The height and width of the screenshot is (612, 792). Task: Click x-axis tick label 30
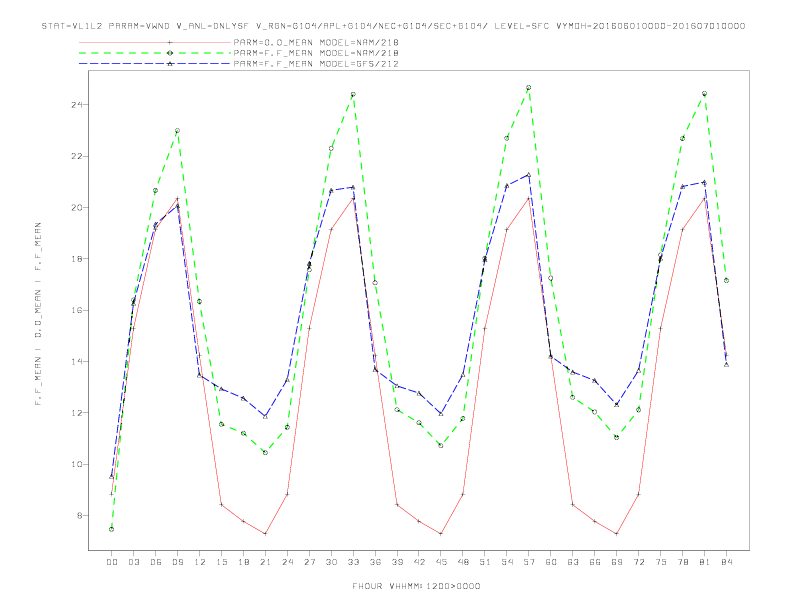[x=331, y=562]
